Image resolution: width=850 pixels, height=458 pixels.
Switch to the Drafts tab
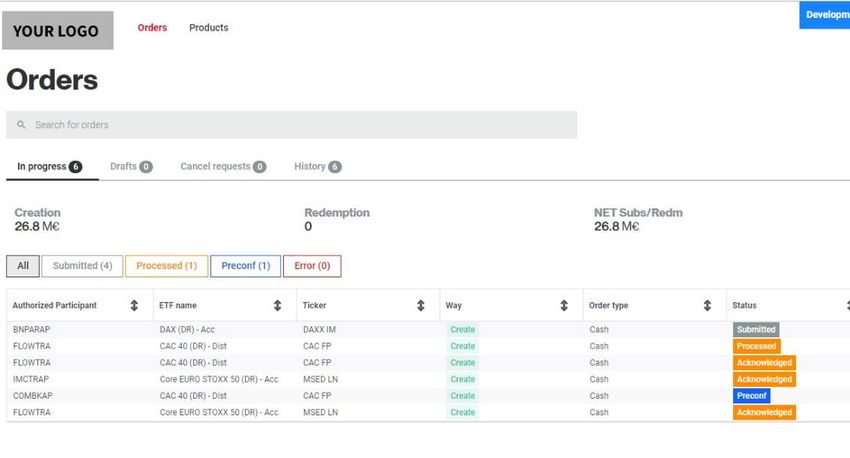(x=131, y=167)
